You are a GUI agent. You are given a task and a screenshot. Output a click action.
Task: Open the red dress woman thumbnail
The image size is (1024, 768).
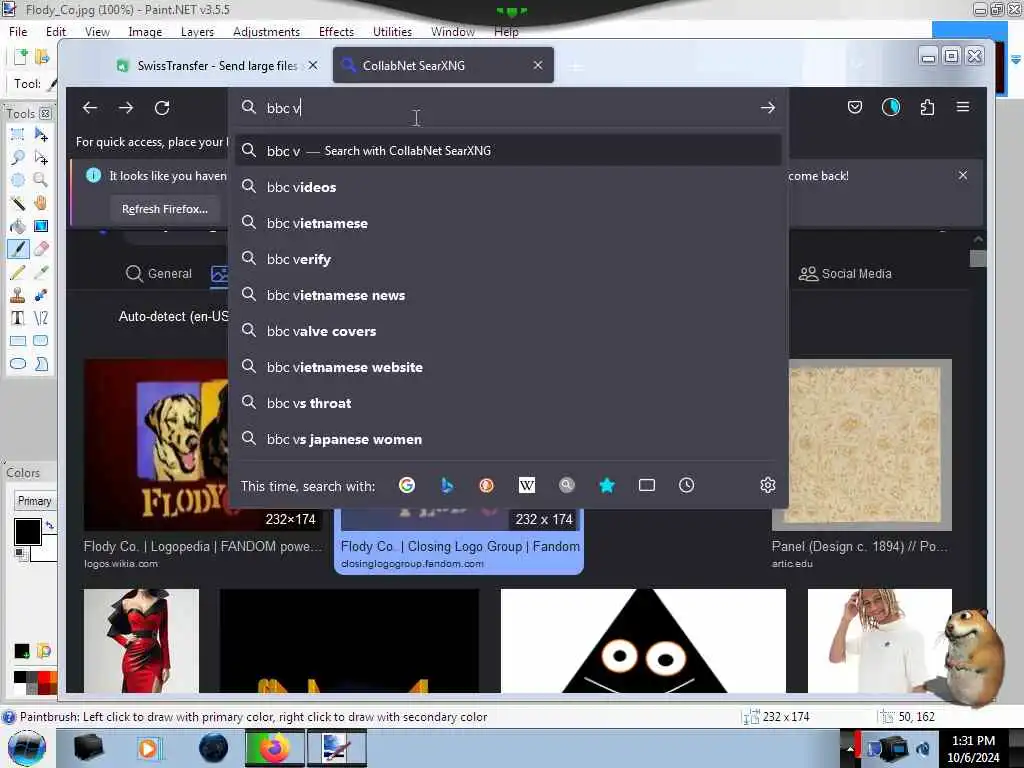(x=141, y=641)
